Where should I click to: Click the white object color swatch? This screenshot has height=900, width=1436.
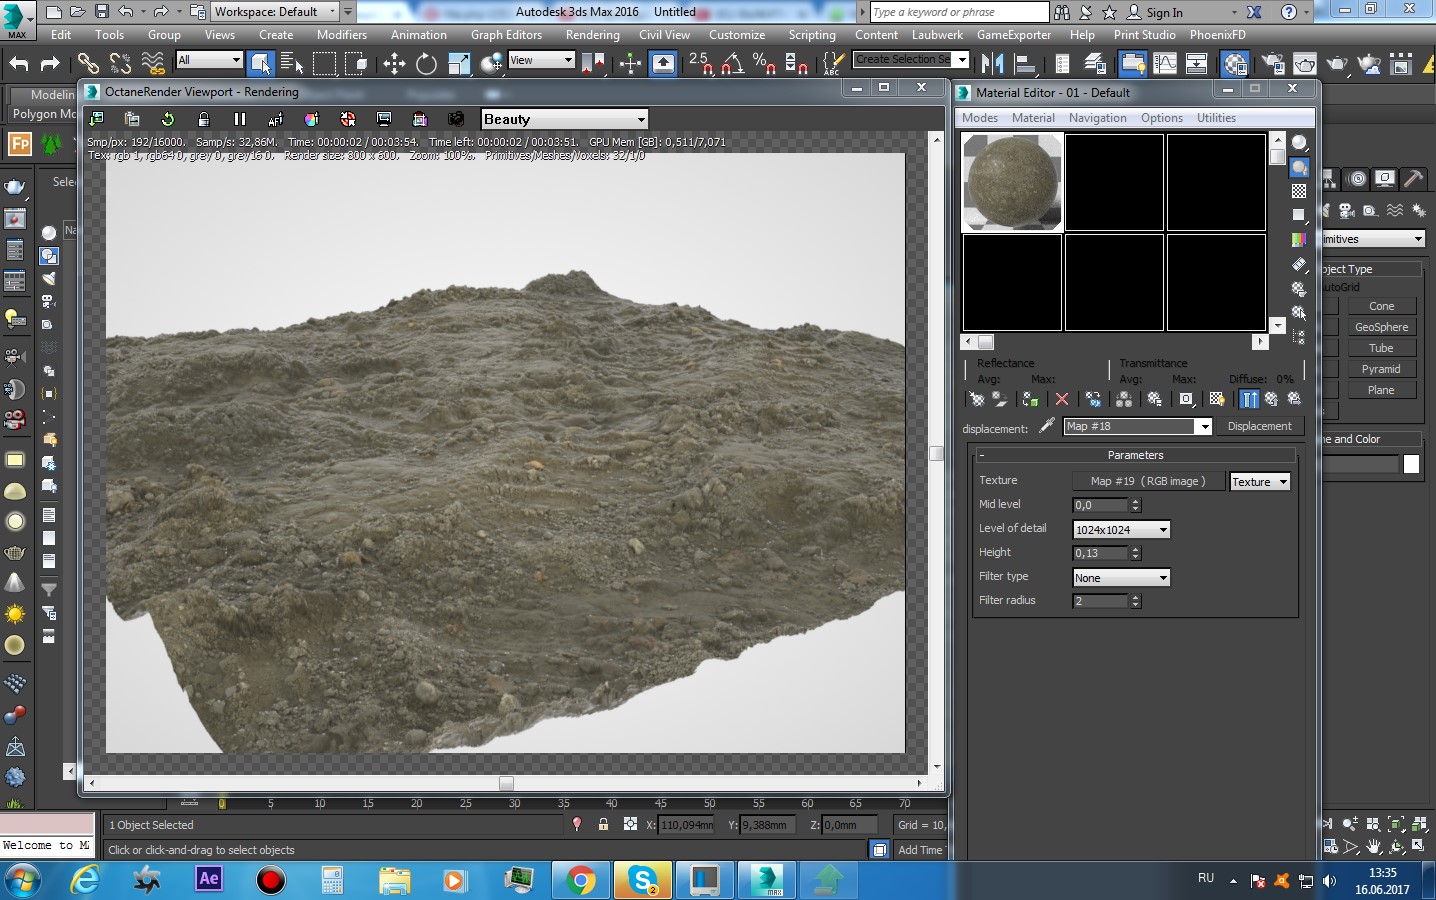tap(1411, 464)
